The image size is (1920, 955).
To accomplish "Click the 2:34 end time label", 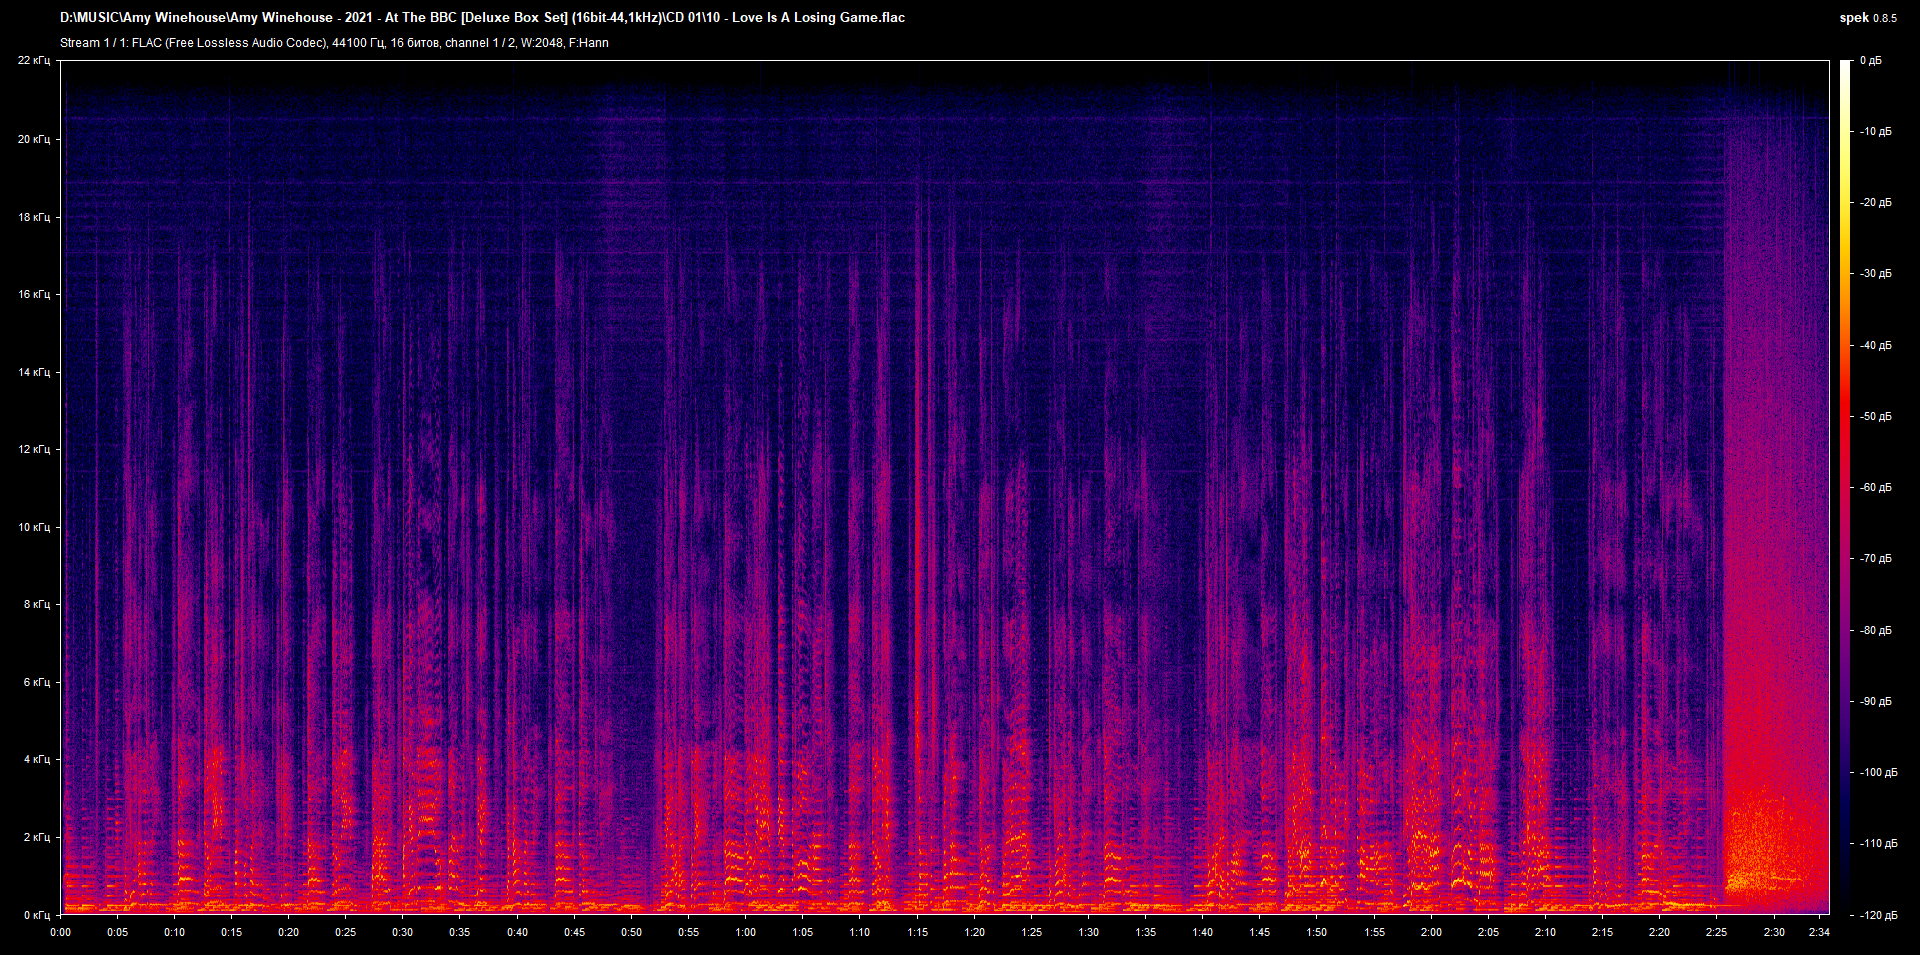I will [x=1819, y=932].
